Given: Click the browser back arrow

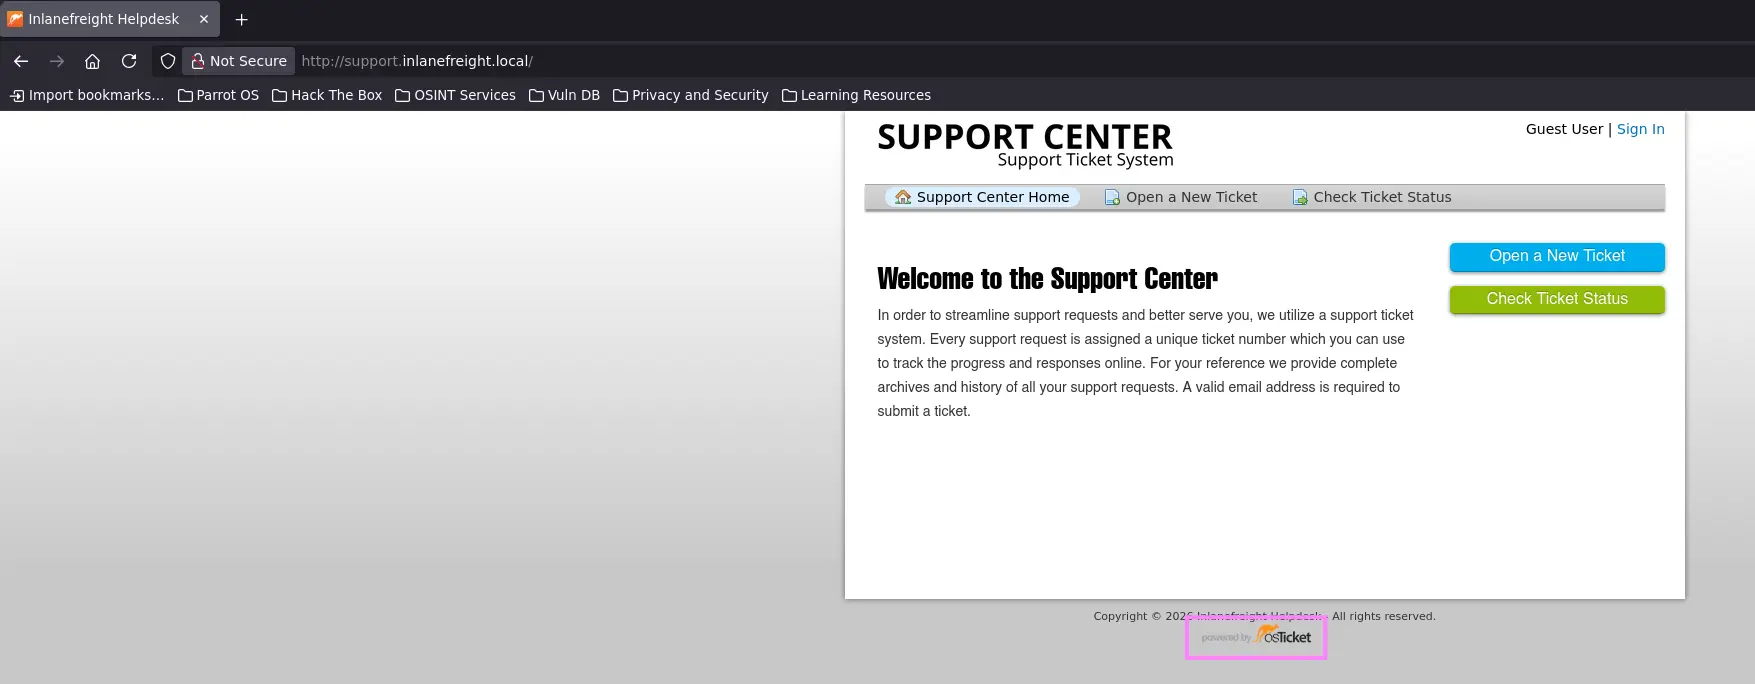Looking at the screenshot, I should (x=21, y=61).
